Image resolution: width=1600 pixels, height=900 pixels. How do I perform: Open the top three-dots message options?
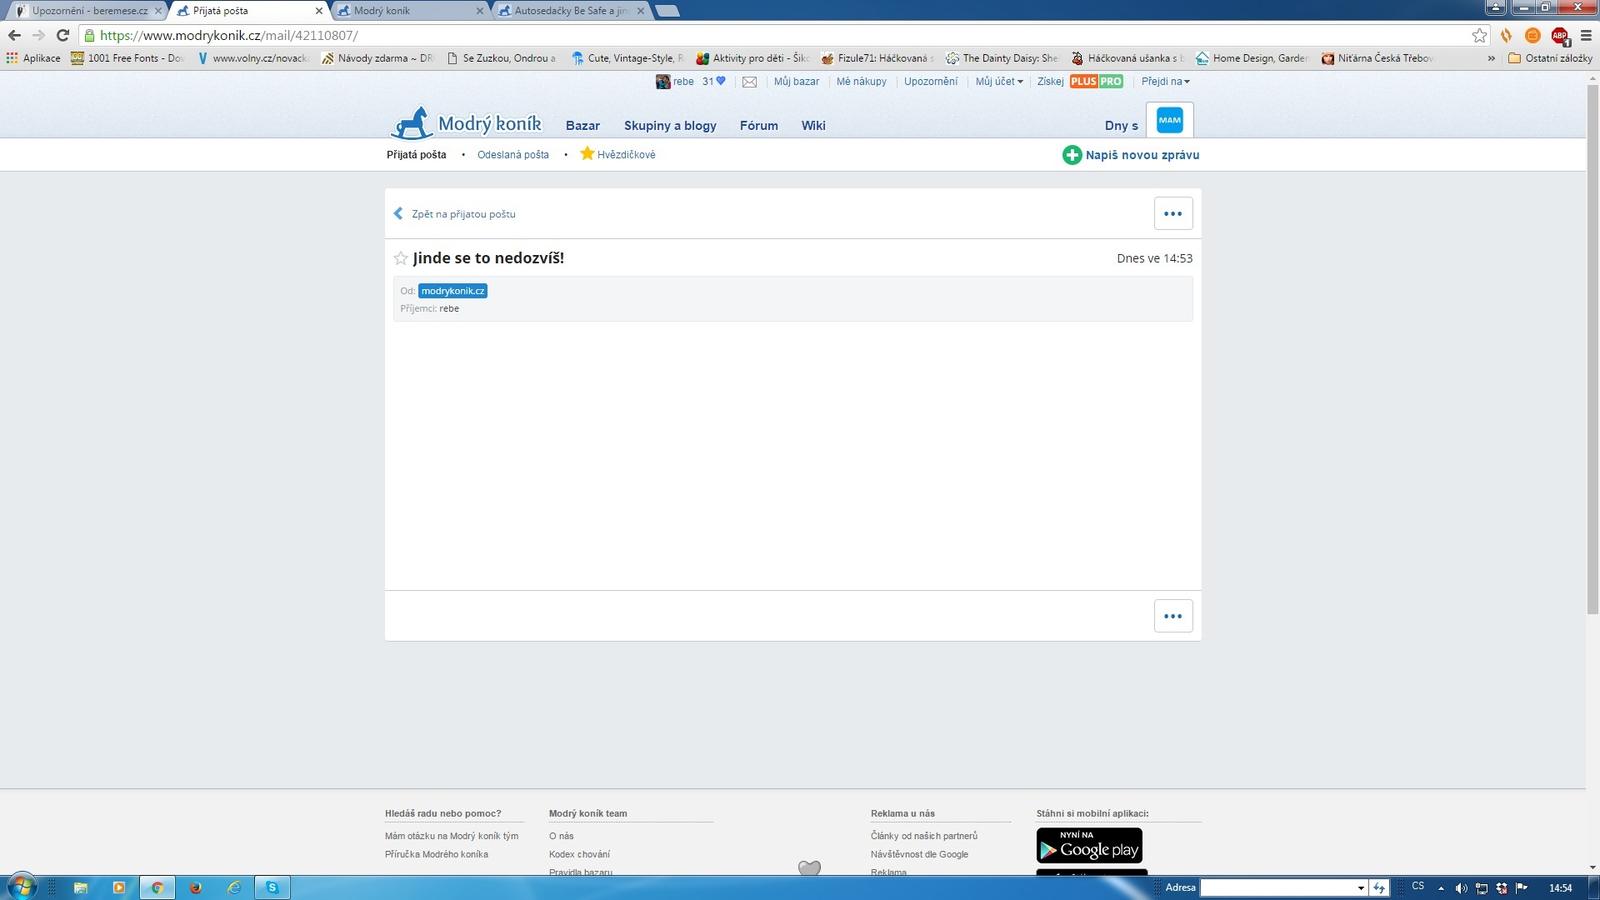[x=1173, y=213]
